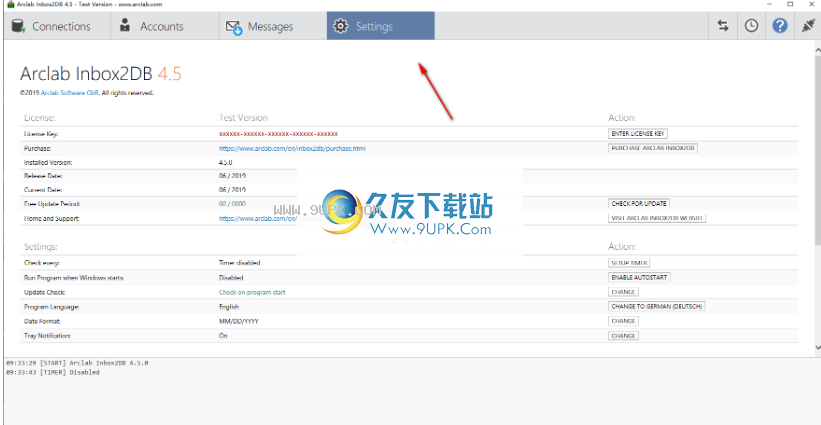This screenshot has width=821, height=425.
Task: Click the [START] Arclab Inbox2DB log line
Action: (x=77, y=363)
